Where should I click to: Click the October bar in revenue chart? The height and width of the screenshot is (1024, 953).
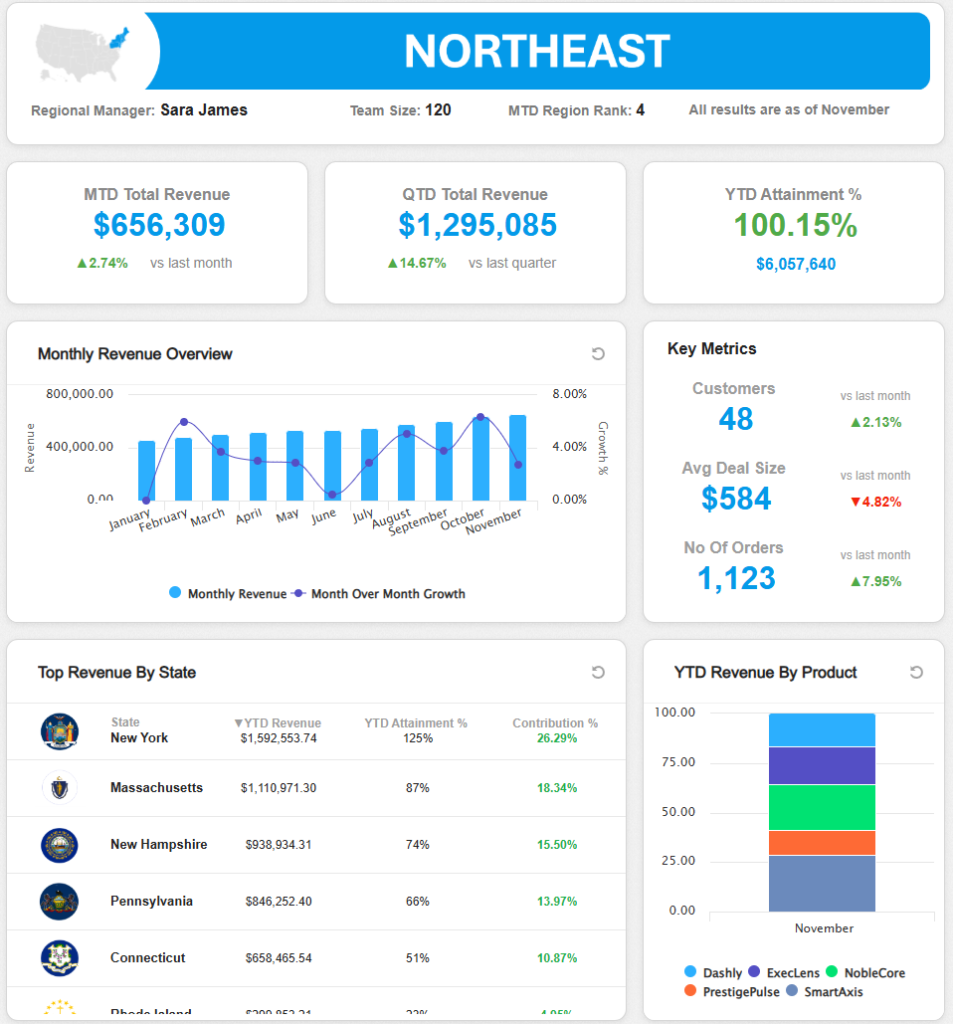481,460
